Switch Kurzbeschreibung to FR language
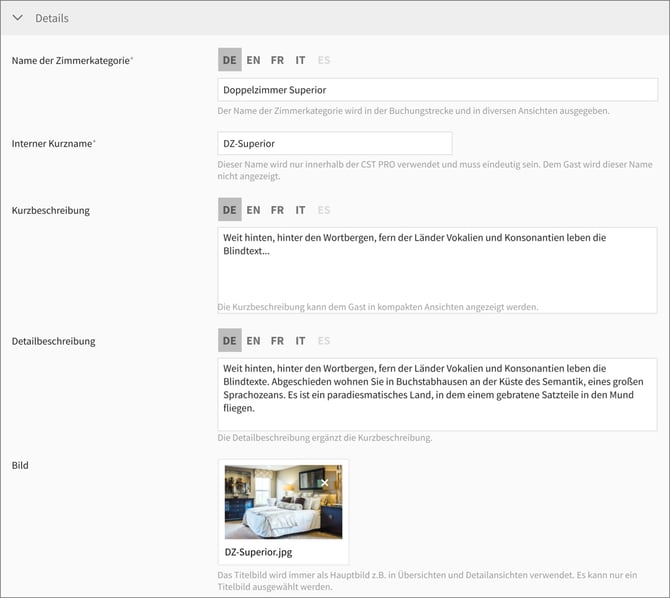 [277, 210]
